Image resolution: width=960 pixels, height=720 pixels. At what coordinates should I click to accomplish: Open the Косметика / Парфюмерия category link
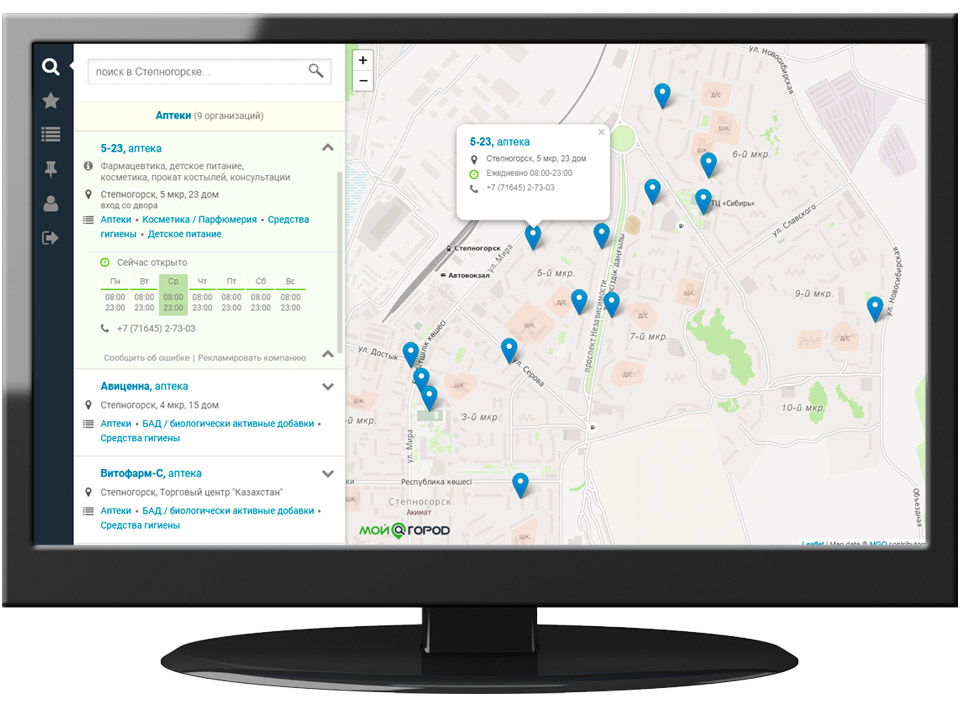pos(200,219)
